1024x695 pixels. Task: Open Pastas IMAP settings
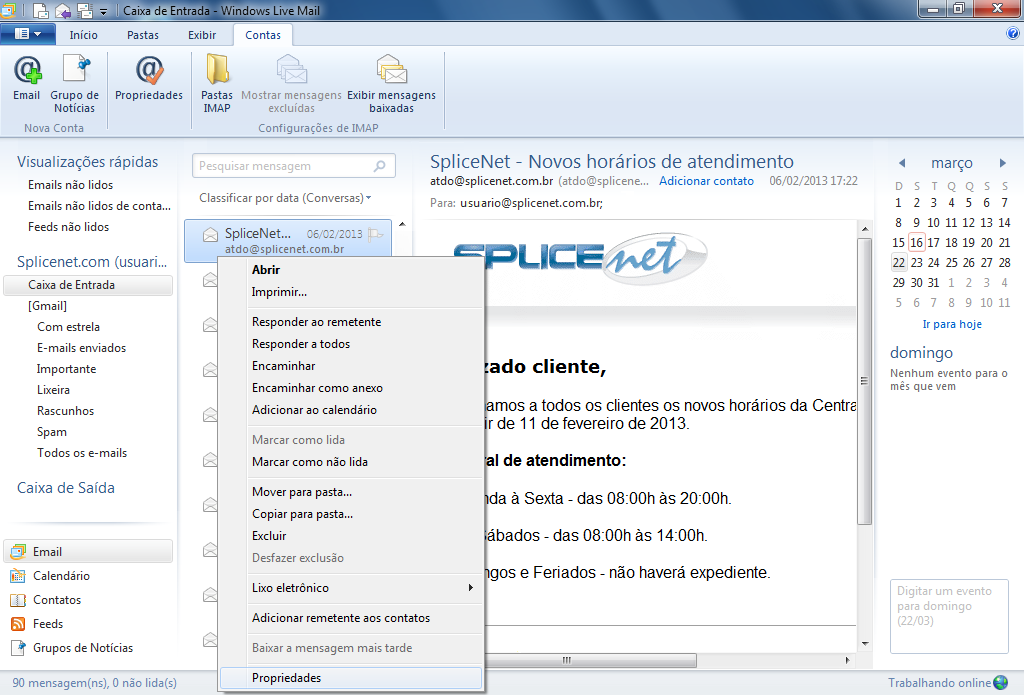(x=217, y=84)
